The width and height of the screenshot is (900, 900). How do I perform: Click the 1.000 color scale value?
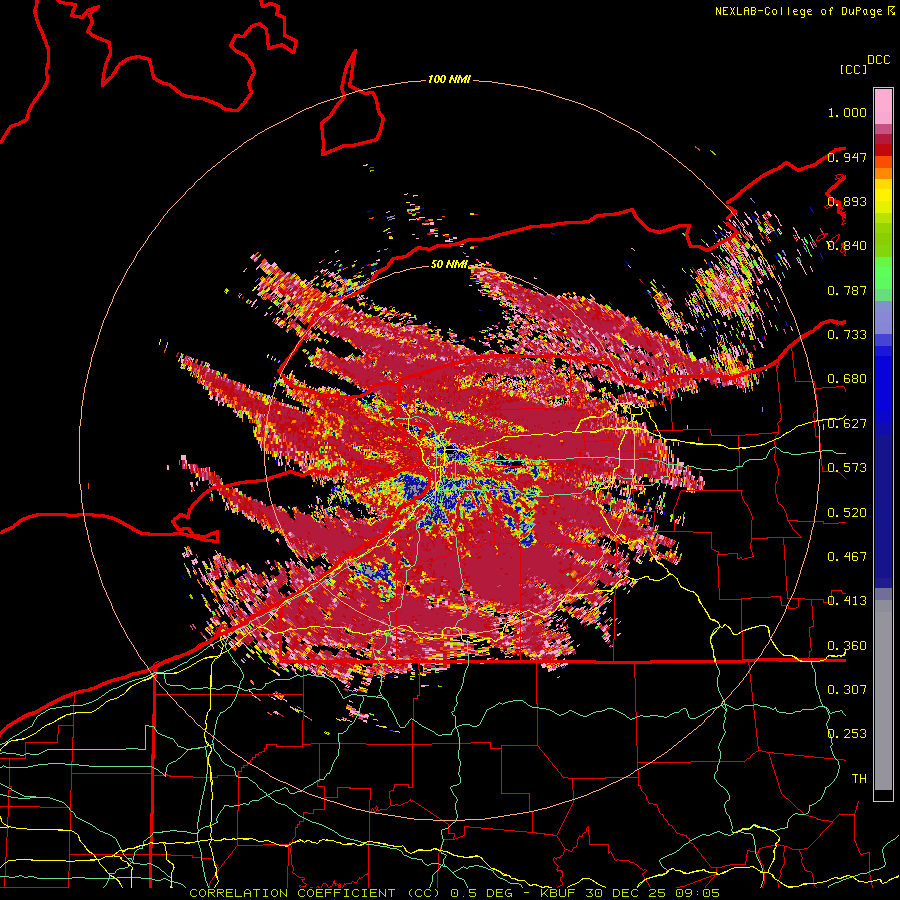click(847, 112)
